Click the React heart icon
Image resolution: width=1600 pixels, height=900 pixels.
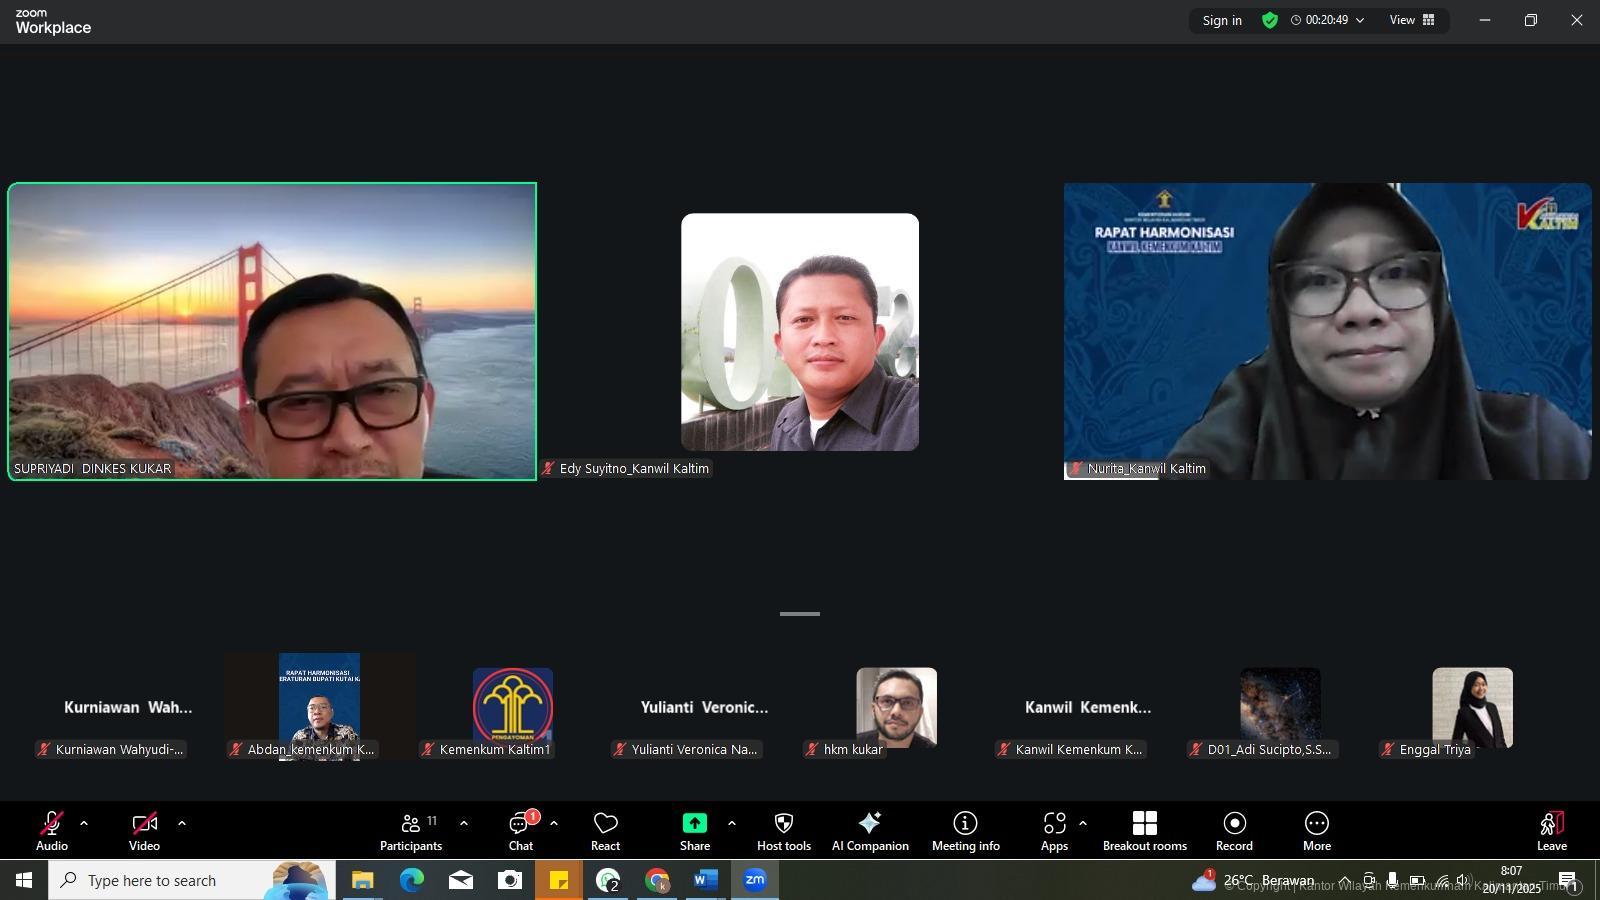(x=605, y=831)
